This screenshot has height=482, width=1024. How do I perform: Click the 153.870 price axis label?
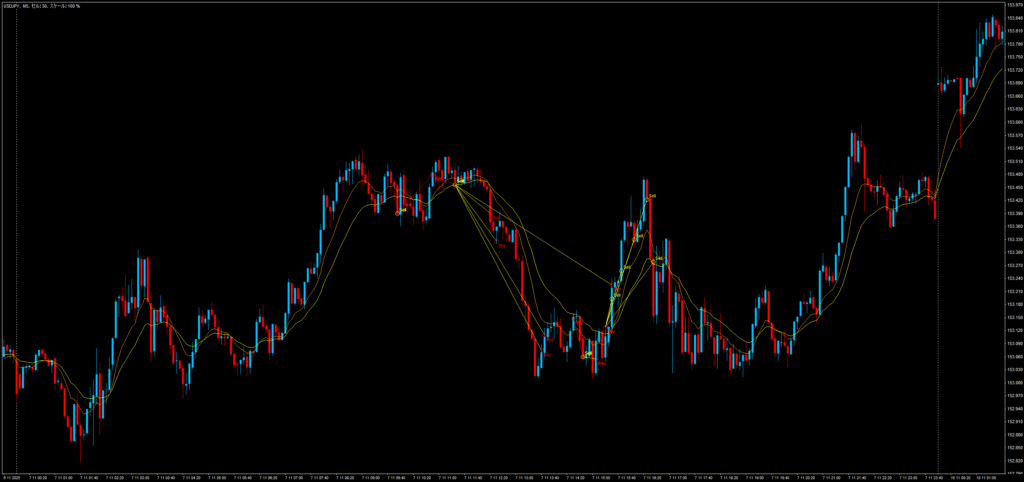pyautogui.click(x=1011, y=5)
